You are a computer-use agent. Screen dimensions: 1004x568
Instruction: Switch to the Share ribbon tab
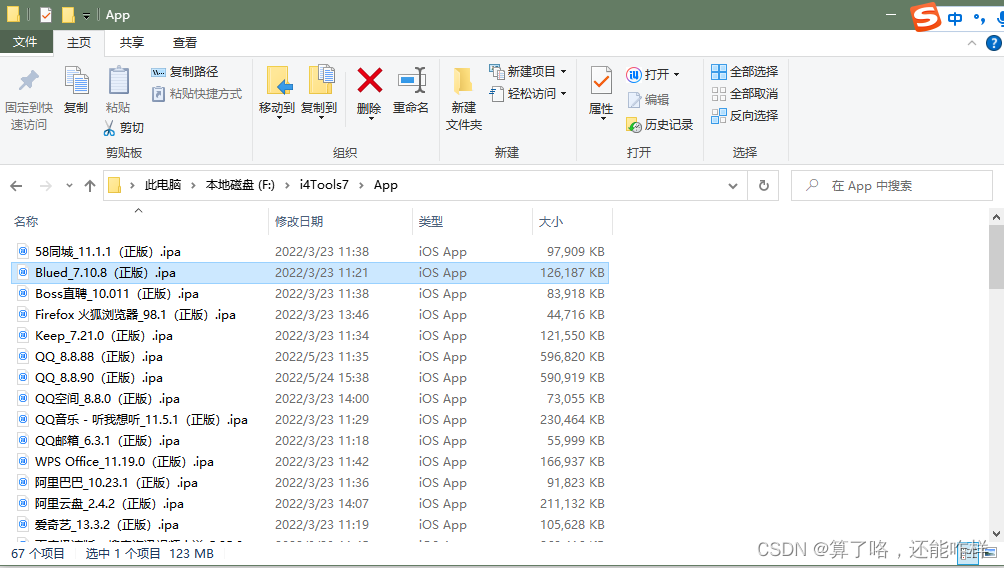132,43
